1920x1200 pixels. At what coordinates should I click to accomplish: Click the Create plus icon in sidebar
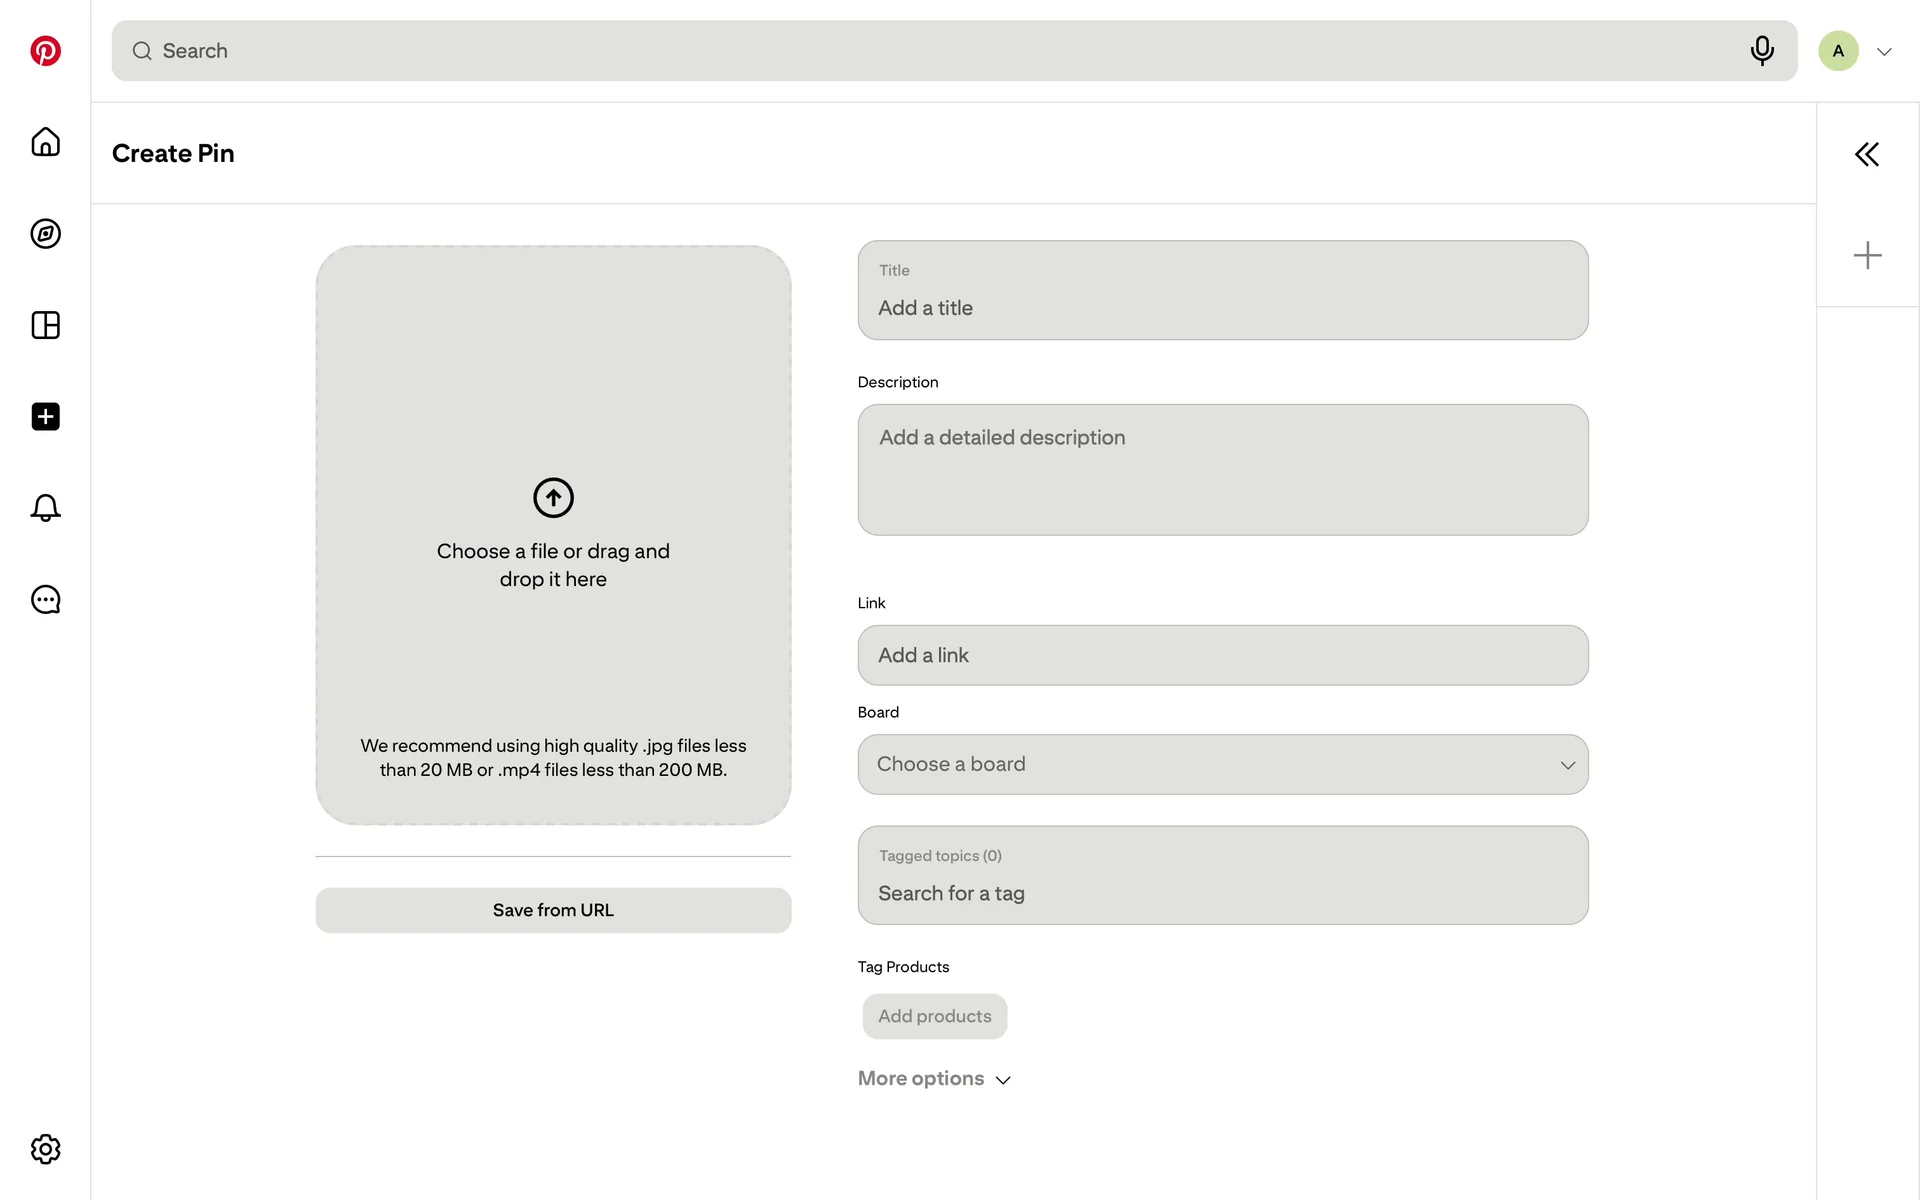45,417
